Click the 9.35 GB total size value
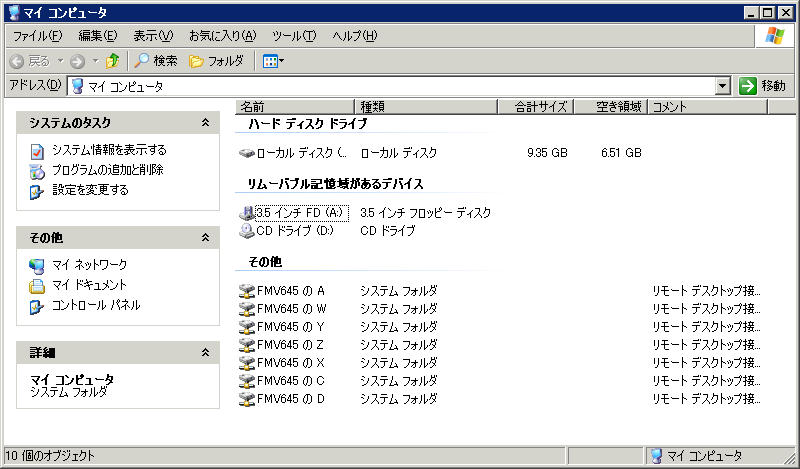This screenshot has width=800, height=469. [547, 153]
